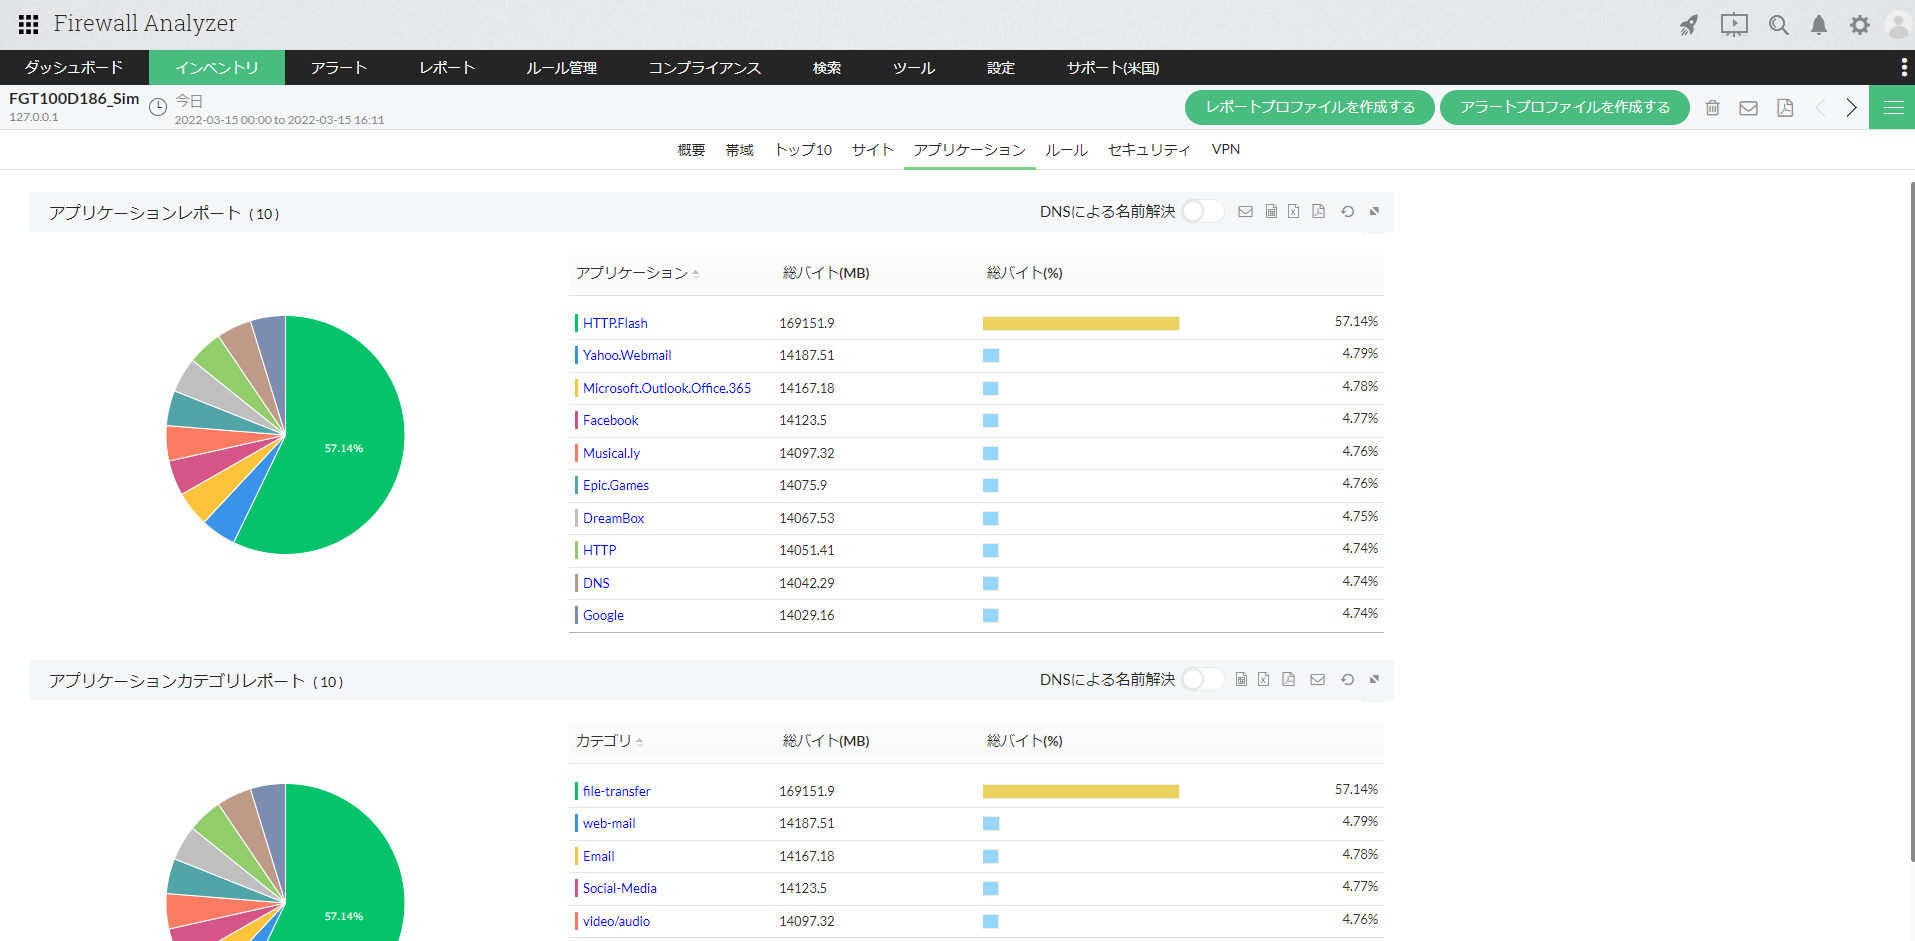Open the notifications bell
Viewport: 1915px width, 941px height.
[x=1819, y=25]
